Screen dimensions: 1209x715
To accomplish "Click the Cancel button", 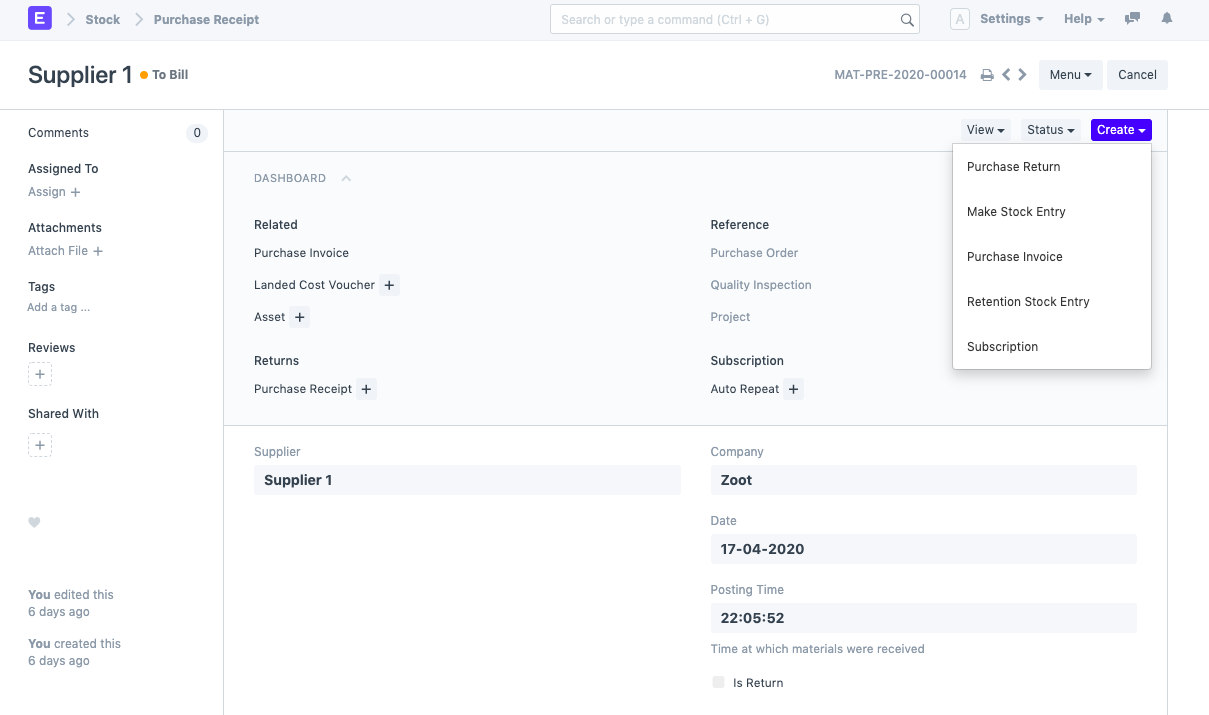I will (1137, 75).
